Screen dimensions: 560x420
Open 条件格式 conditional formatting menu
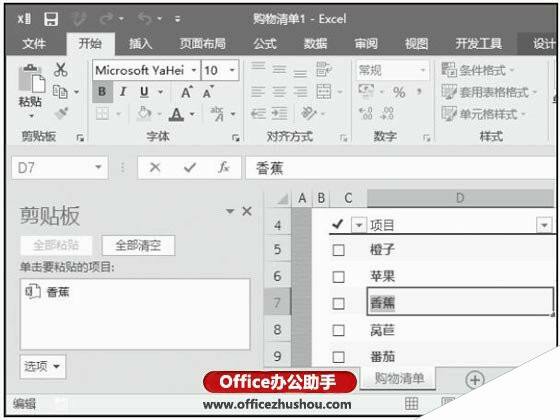[x=478, y=70]
